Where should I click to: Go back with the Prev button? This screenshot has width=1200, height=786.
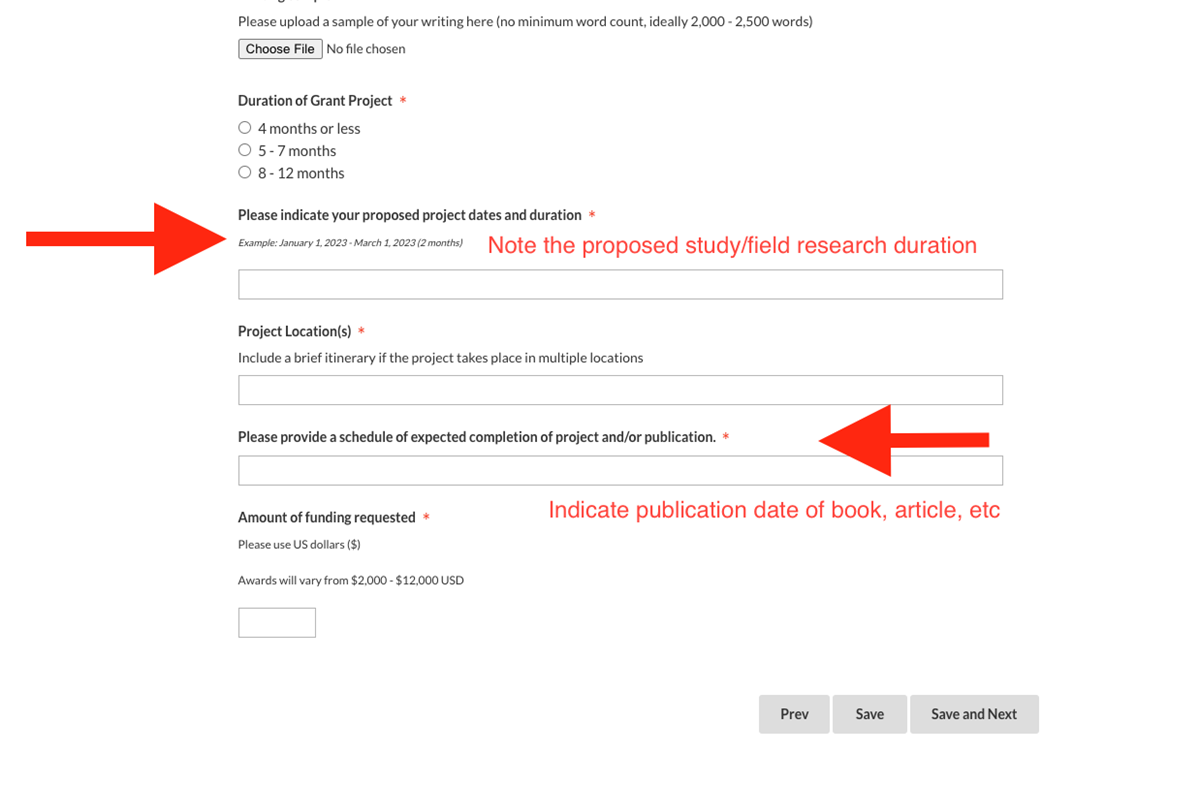(794, 714)
